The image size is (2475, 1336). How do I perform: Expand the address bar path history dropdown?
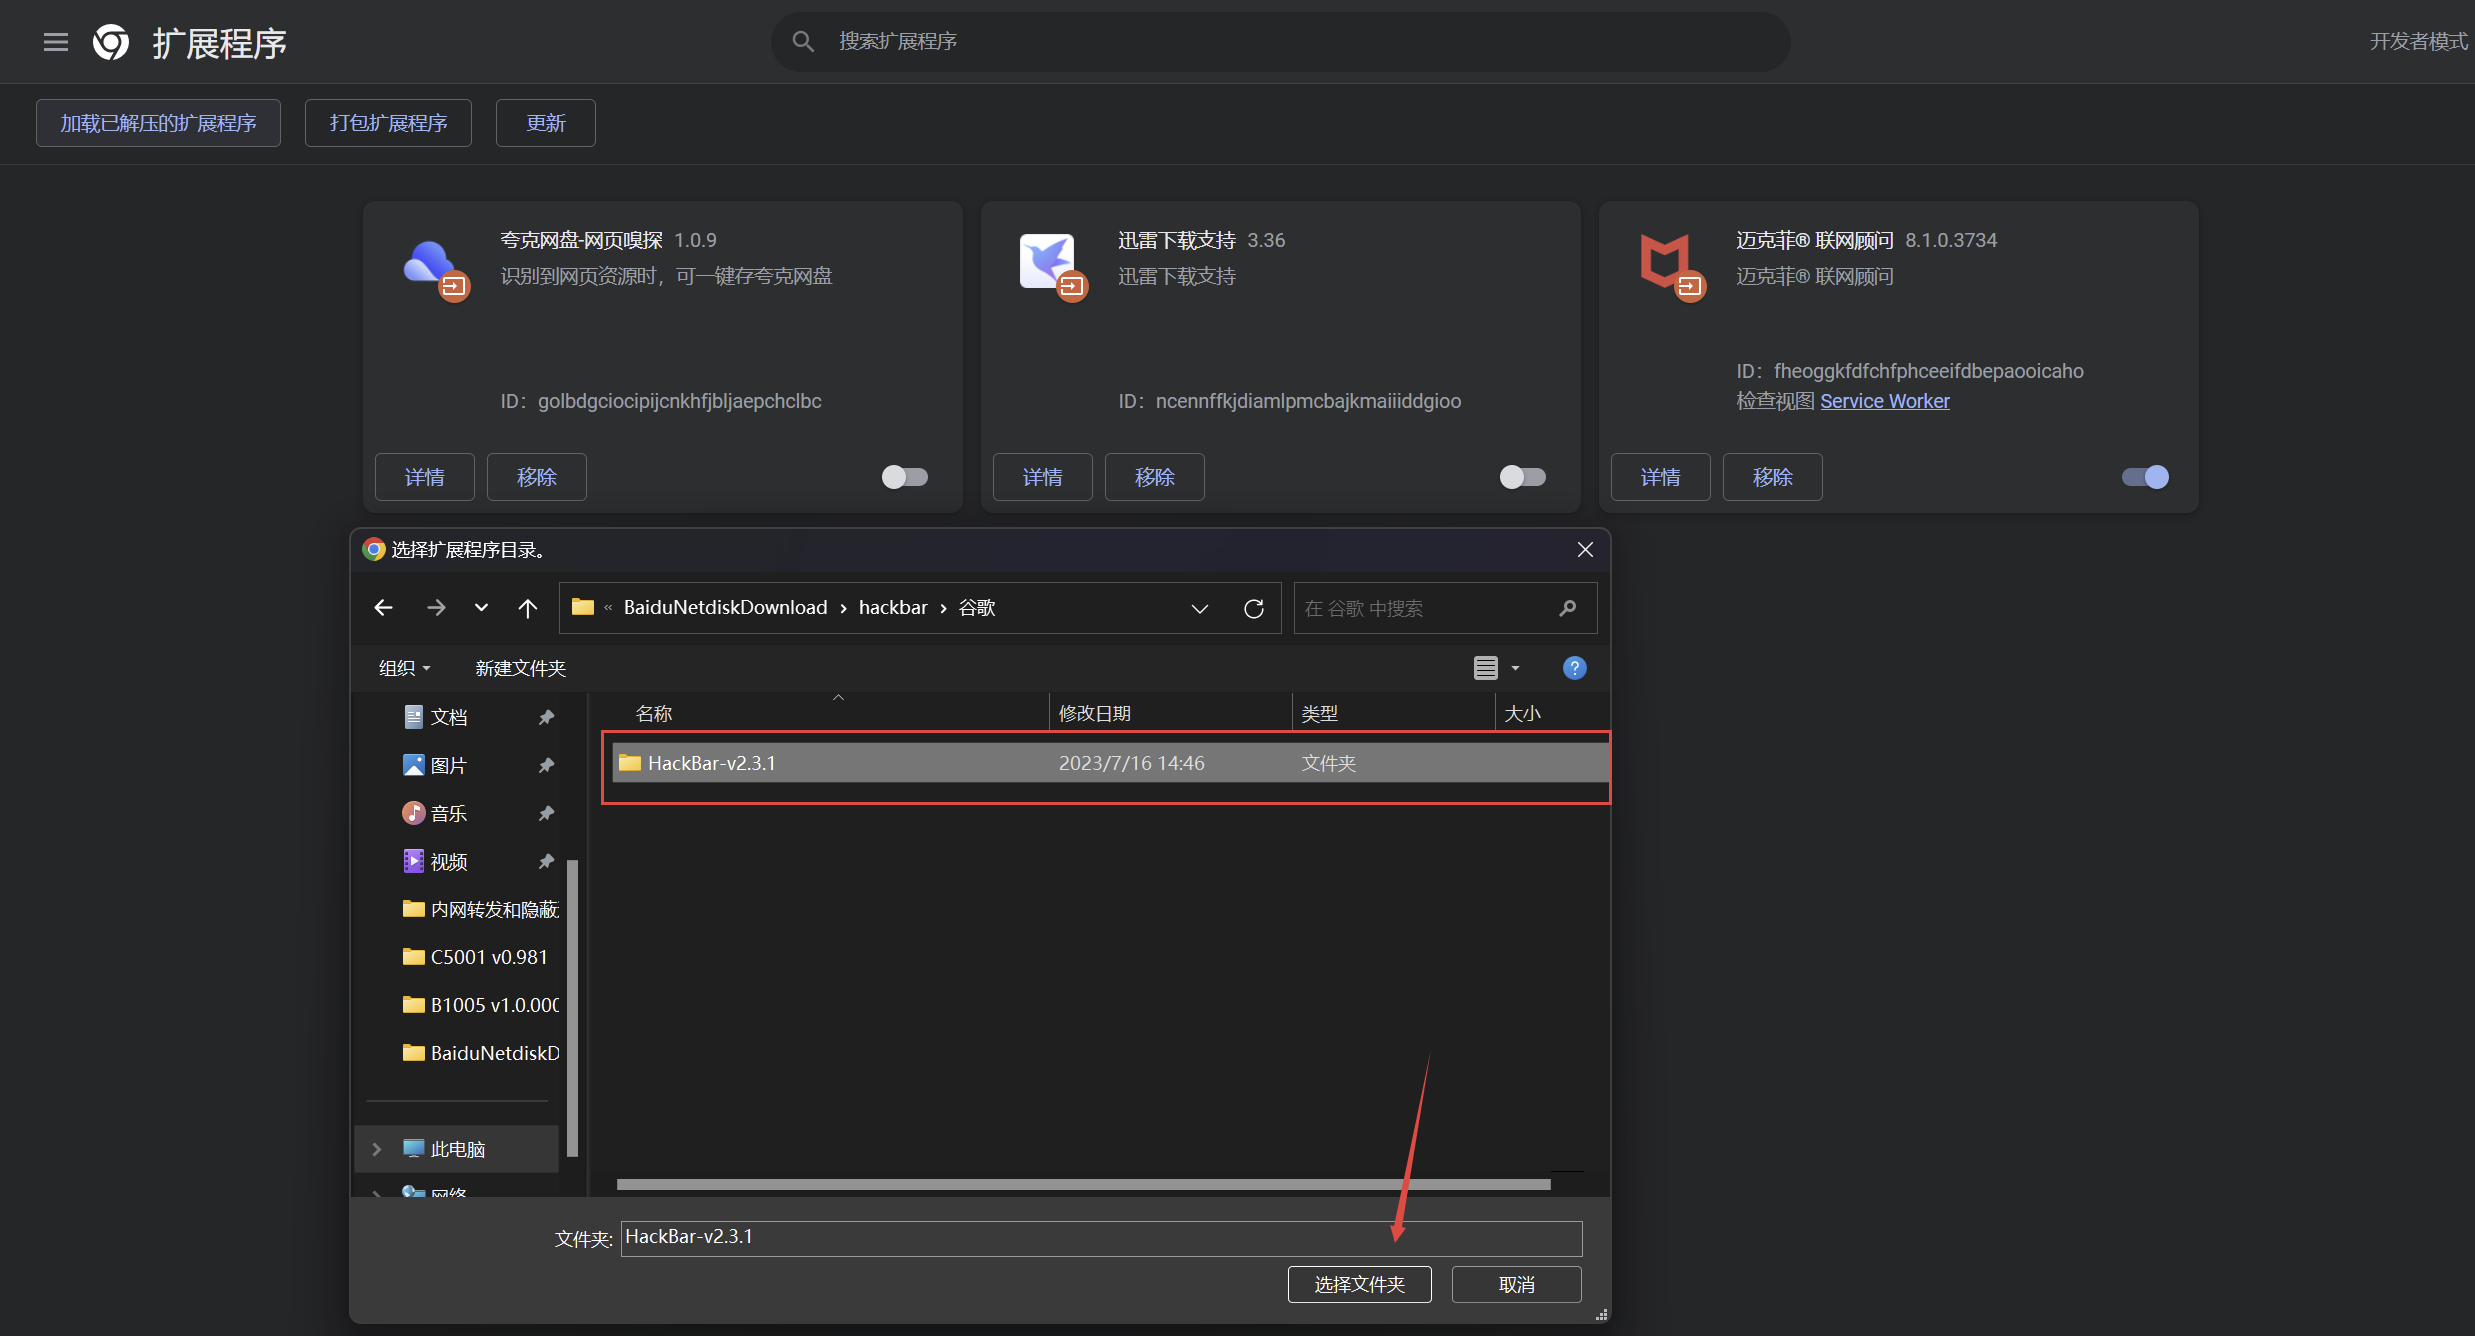tap(1200, 608)
